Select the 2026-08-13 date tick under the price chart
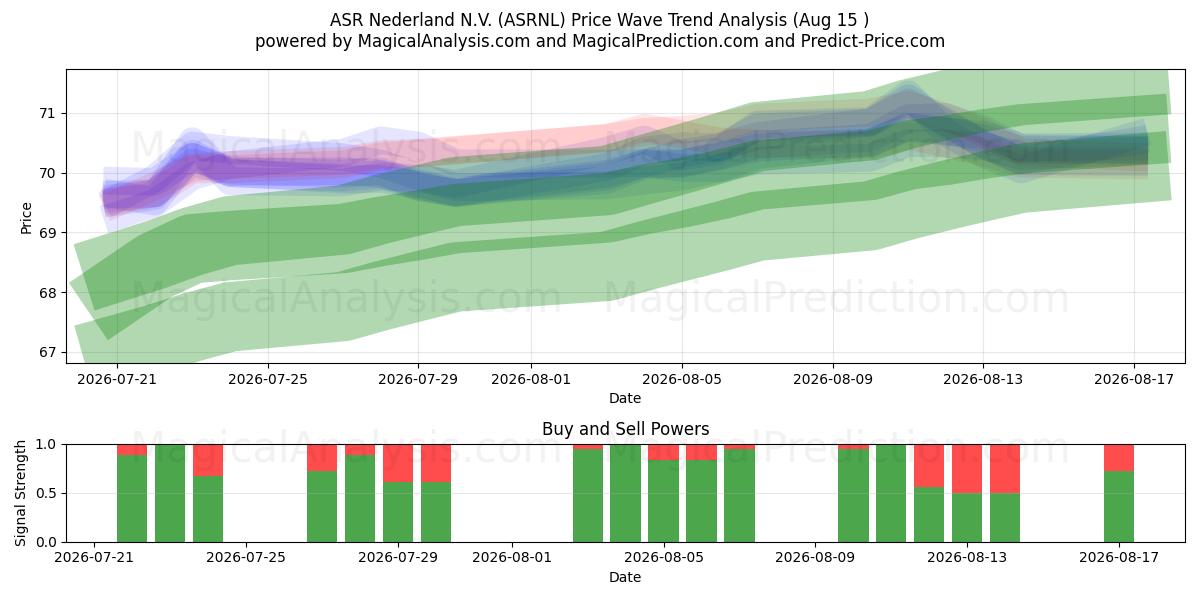Image resolution: width=1200 pixels, height=600 pixels. tap(983, 379)
